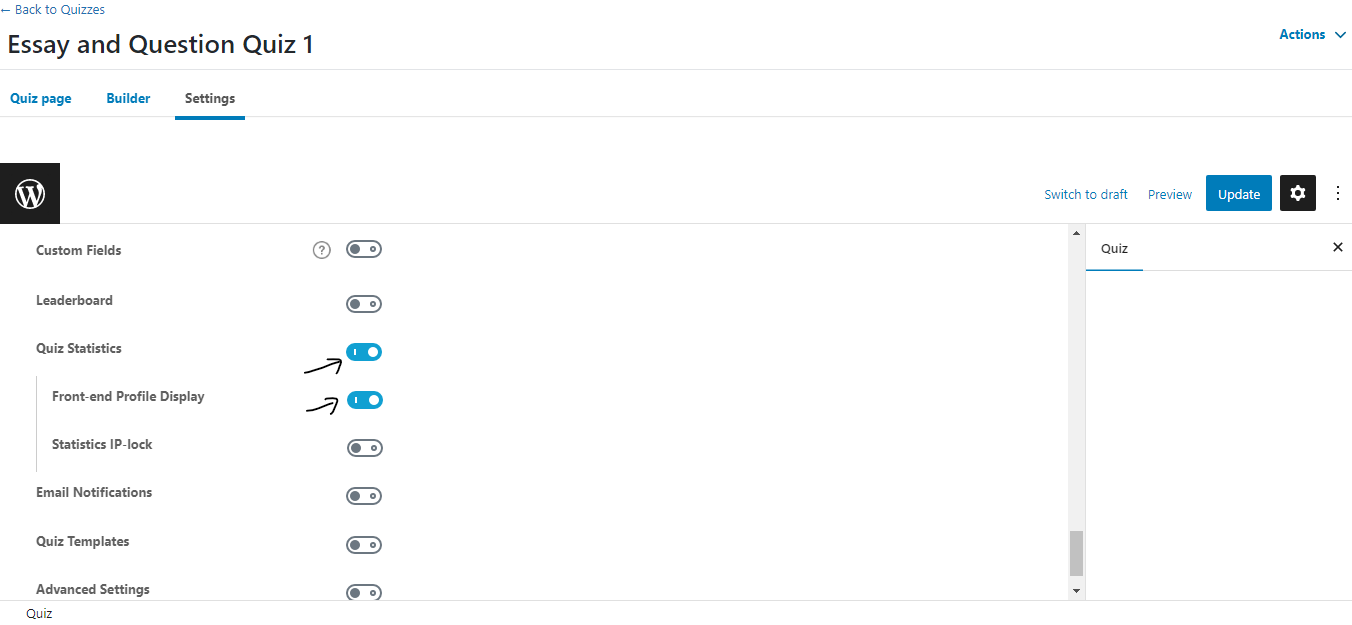
Task: Click scrollbar down arrow
Action: click(x=1076, y=591)
